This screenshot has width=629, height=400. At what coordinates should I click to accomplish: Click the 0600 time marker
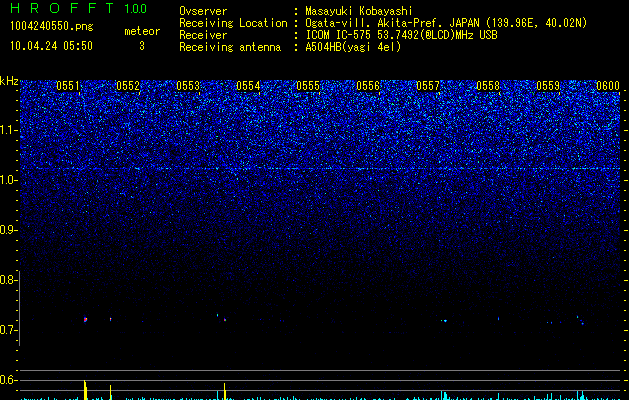click(x=608, y=86)
